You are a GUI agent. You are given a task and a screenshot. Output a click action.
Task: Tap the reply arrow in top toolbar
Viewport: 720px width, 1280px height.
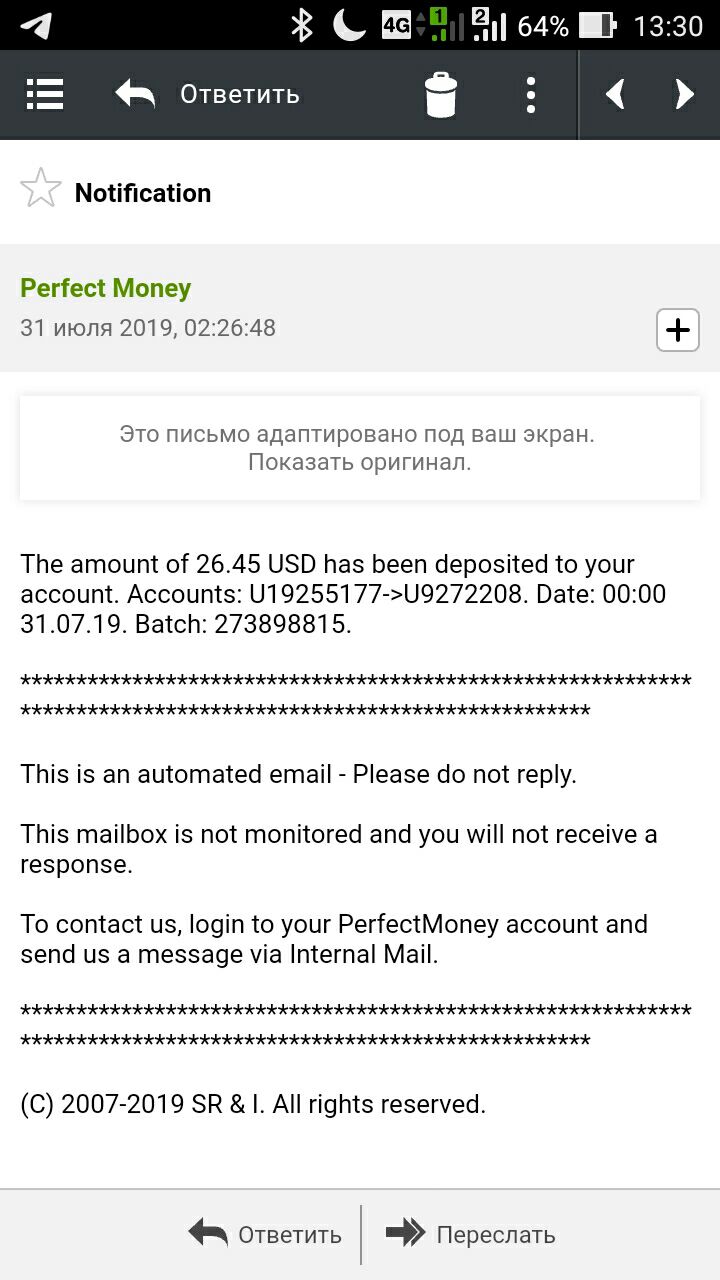pos(135,95)
